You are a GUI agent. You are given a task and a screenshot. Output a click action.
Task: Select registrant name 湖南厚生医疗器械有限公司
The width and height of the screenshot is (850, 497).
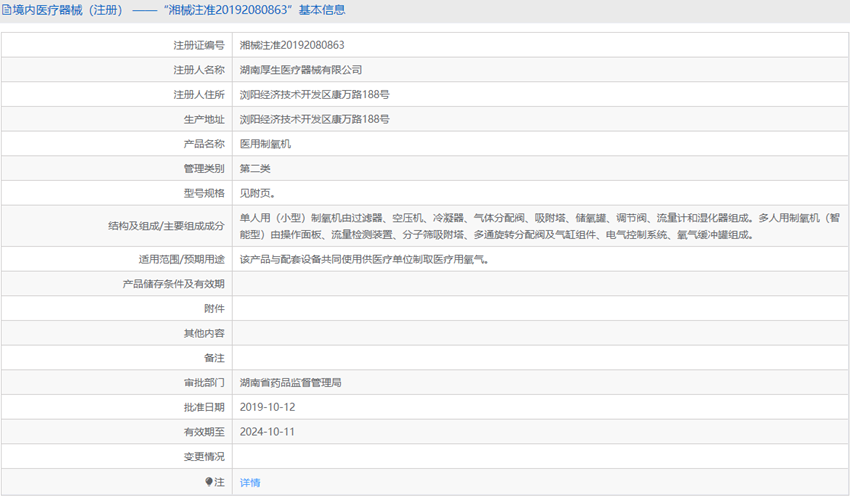tap(301, 70)
